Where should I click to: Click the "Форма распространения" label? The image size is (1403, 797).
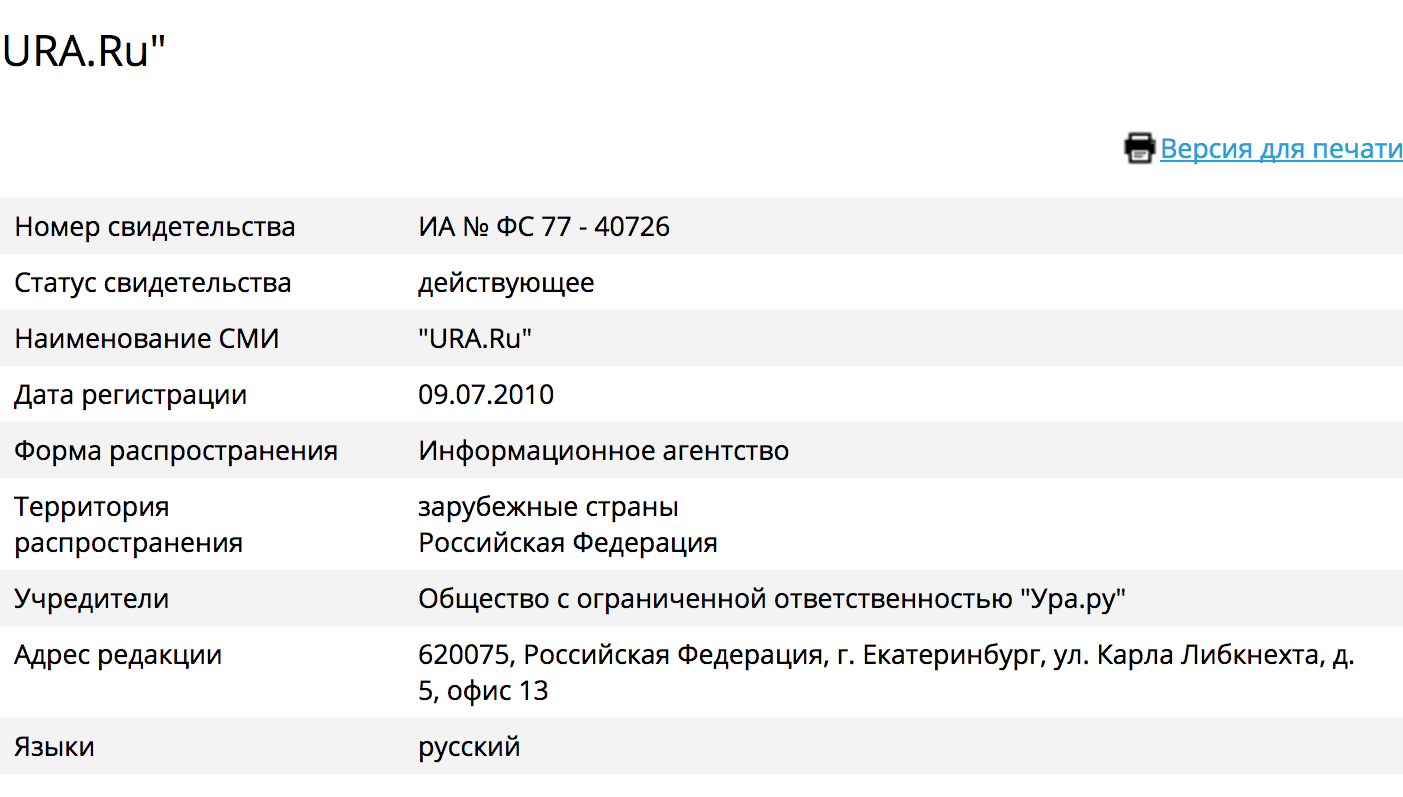click(x=176, y=451)
